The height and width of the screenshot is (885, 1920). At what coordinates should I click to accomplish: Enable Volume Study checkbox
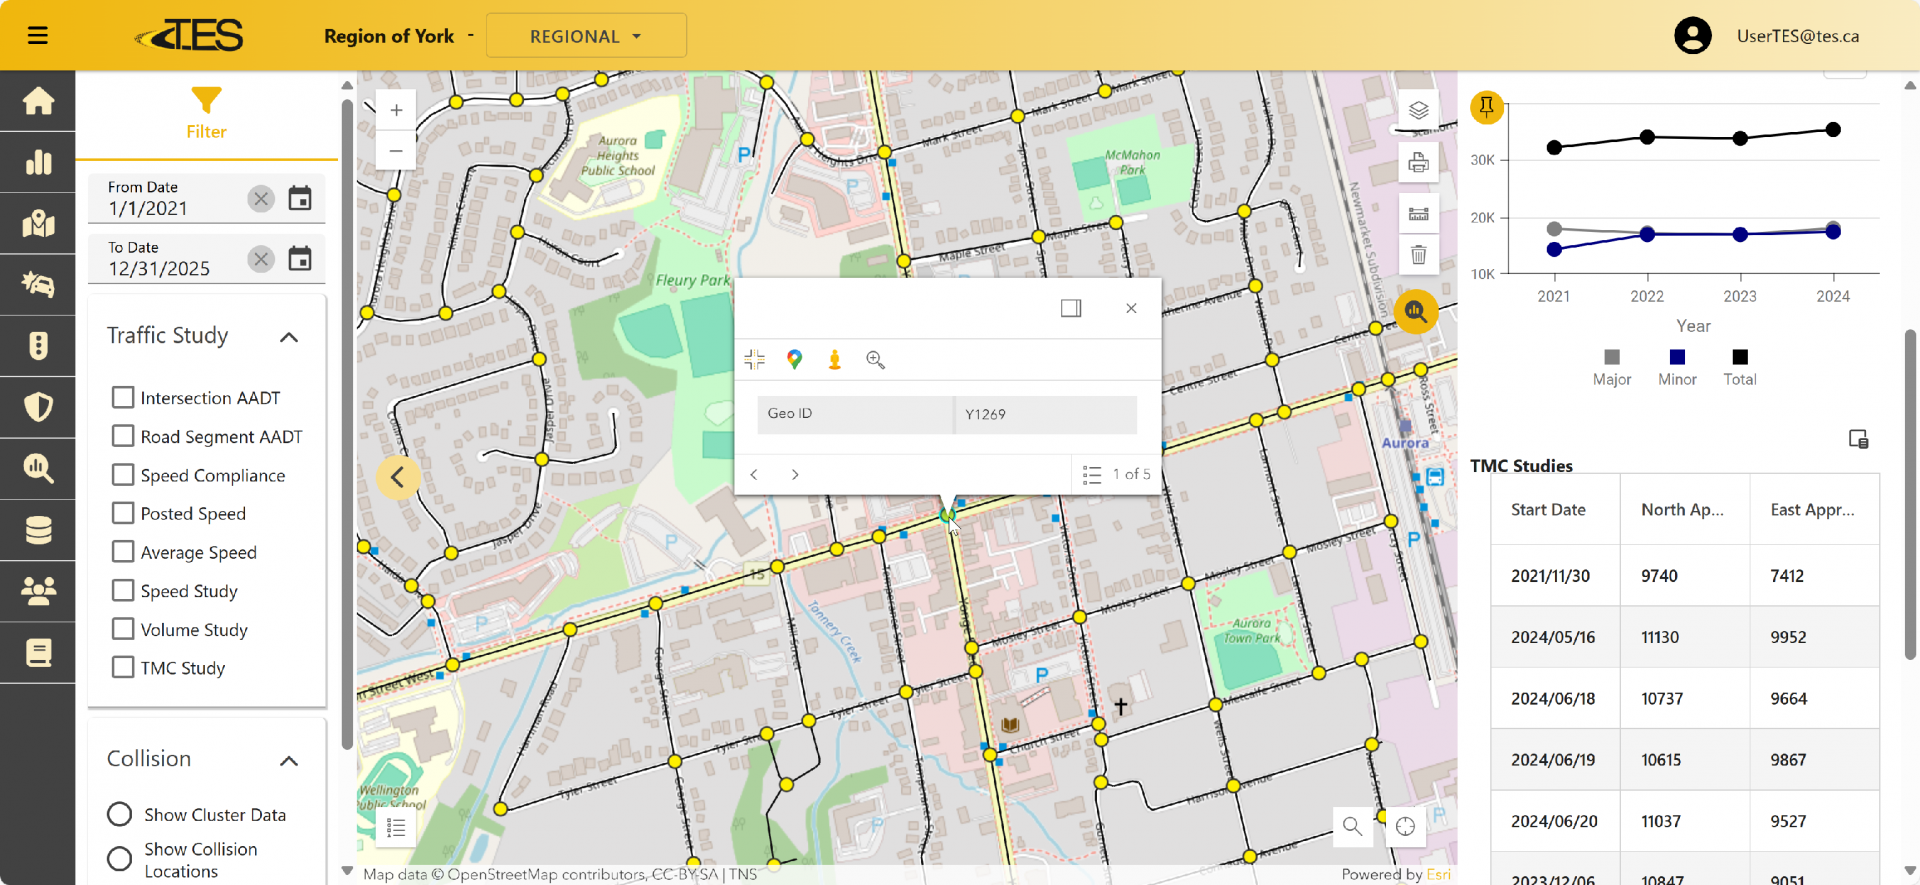tap(123, 629)
